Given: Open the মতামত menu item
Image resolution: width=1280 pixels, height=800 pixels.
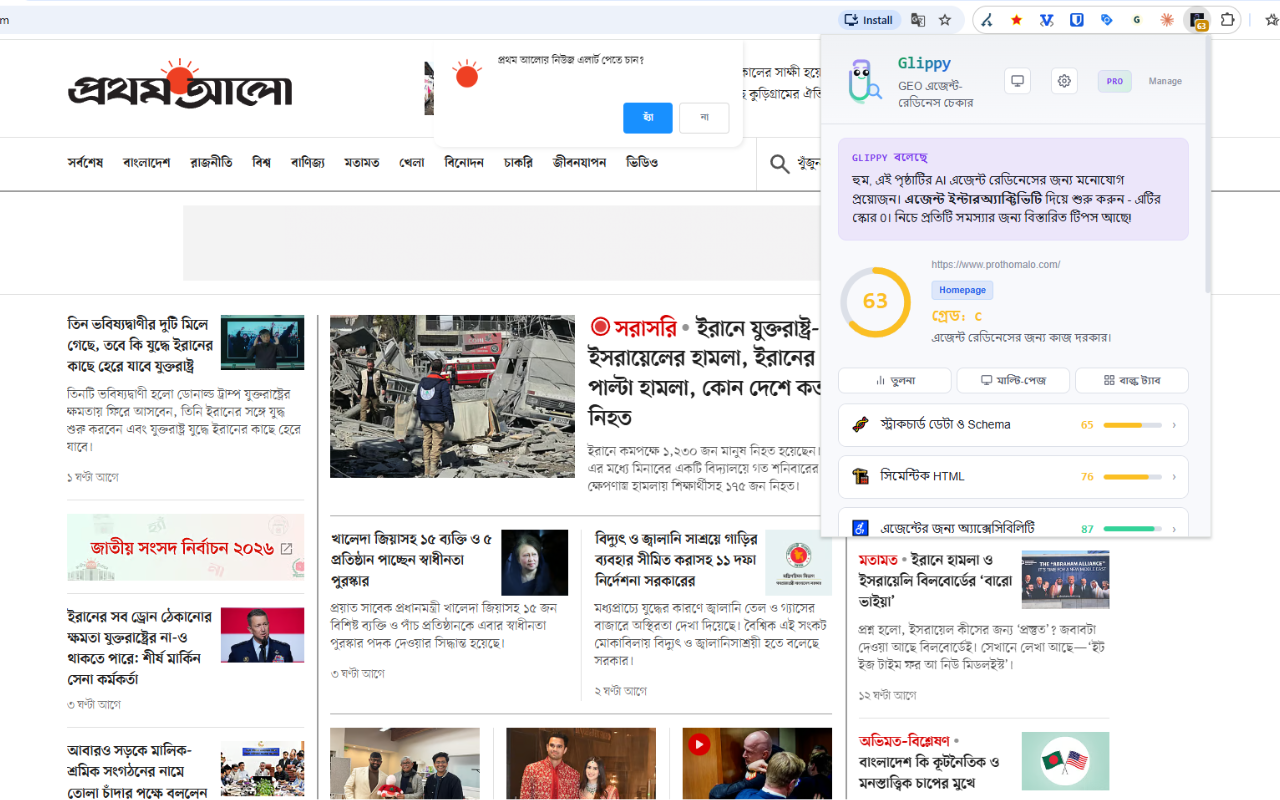Looking at the screenshot, I should click(362, 162).
